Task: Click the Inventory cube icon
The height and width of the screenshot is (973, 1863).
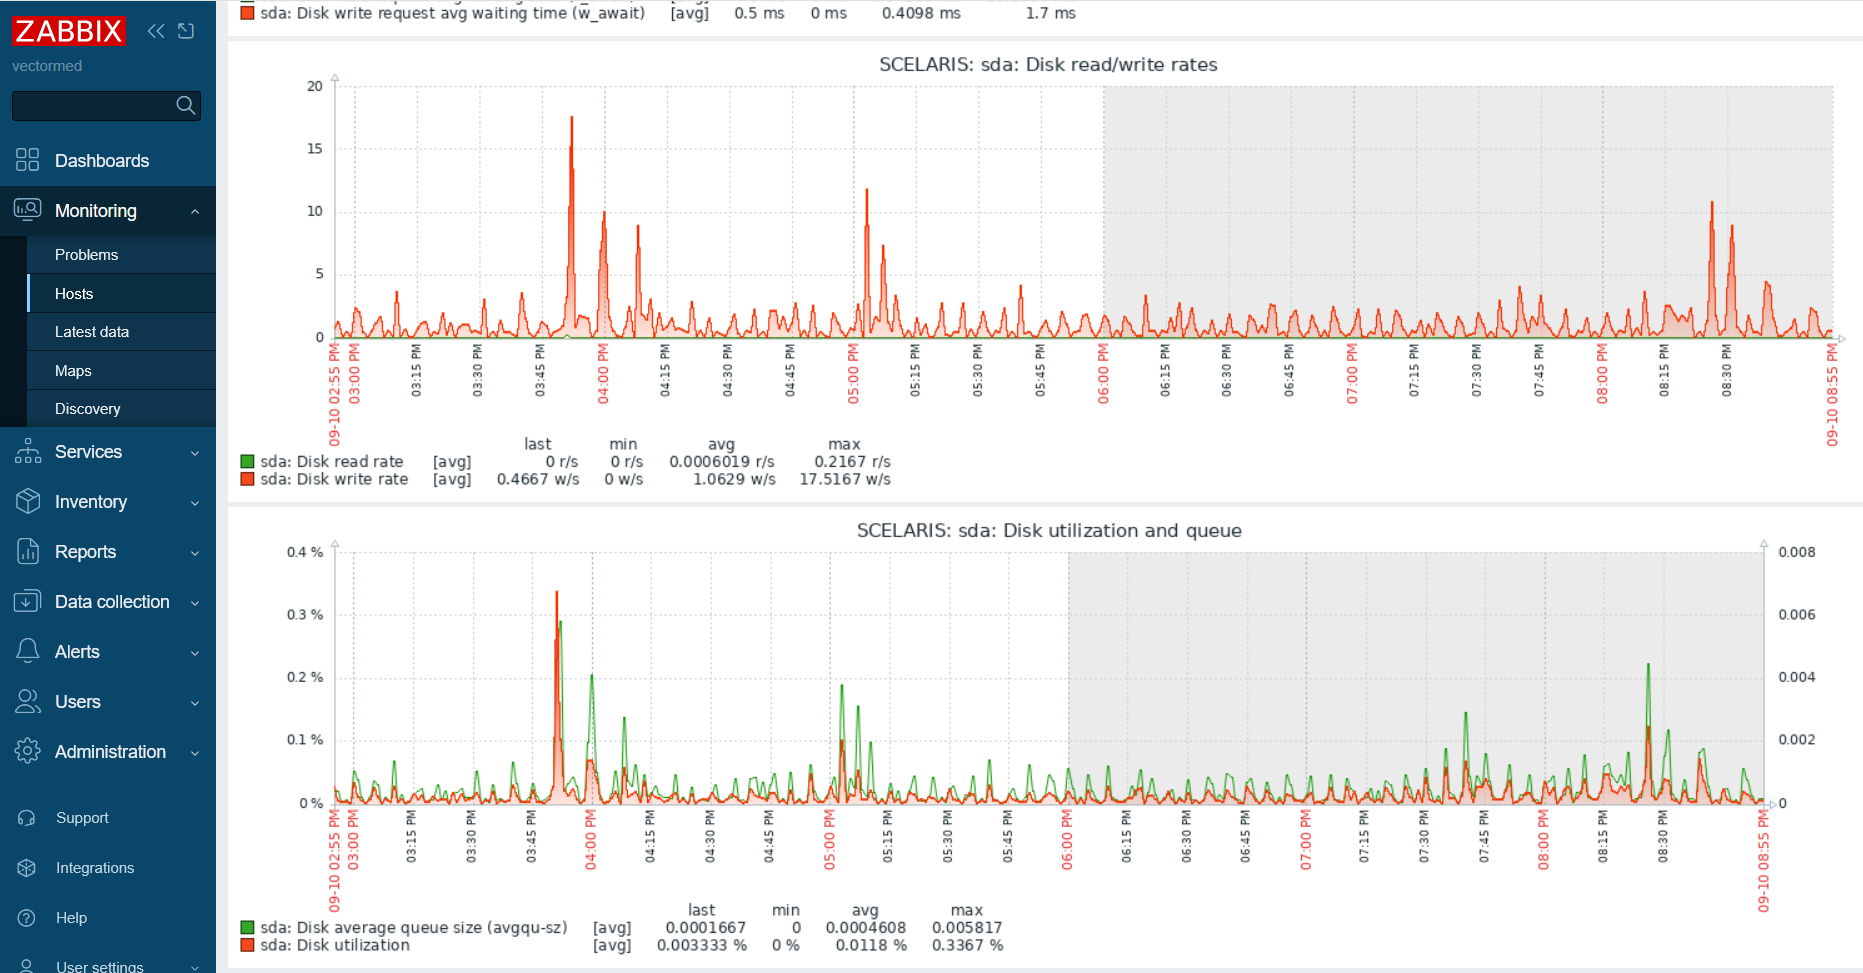Action: (x=28, y=501)
